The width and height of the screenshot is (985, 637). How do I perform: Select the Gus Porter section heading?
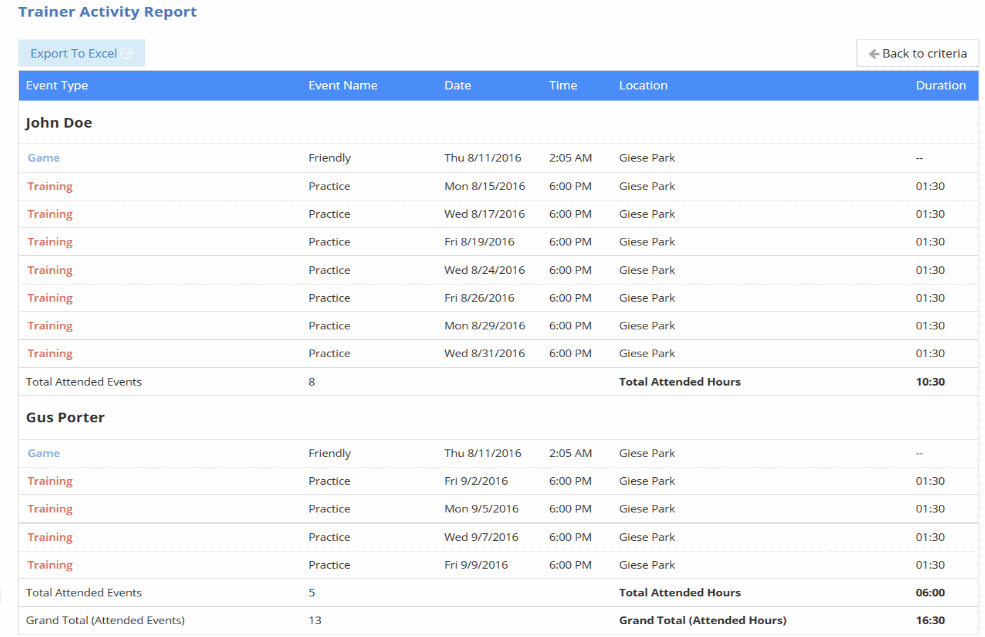(64, 417)
